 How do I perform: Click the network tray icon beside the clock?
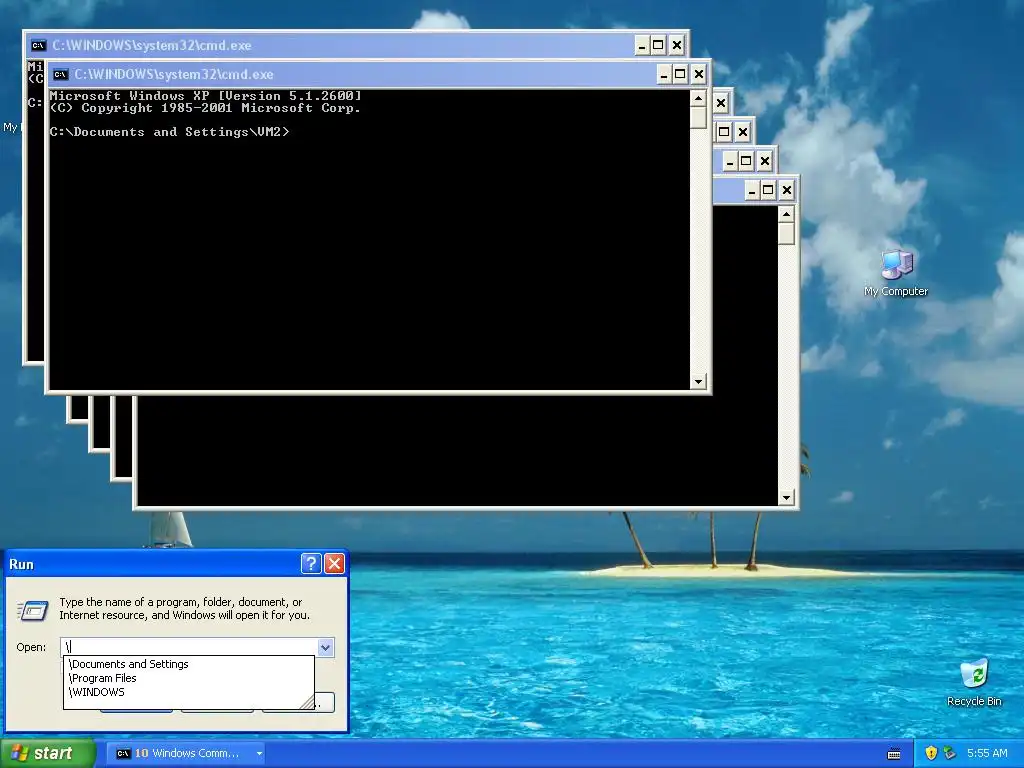(x=950, y=753)
